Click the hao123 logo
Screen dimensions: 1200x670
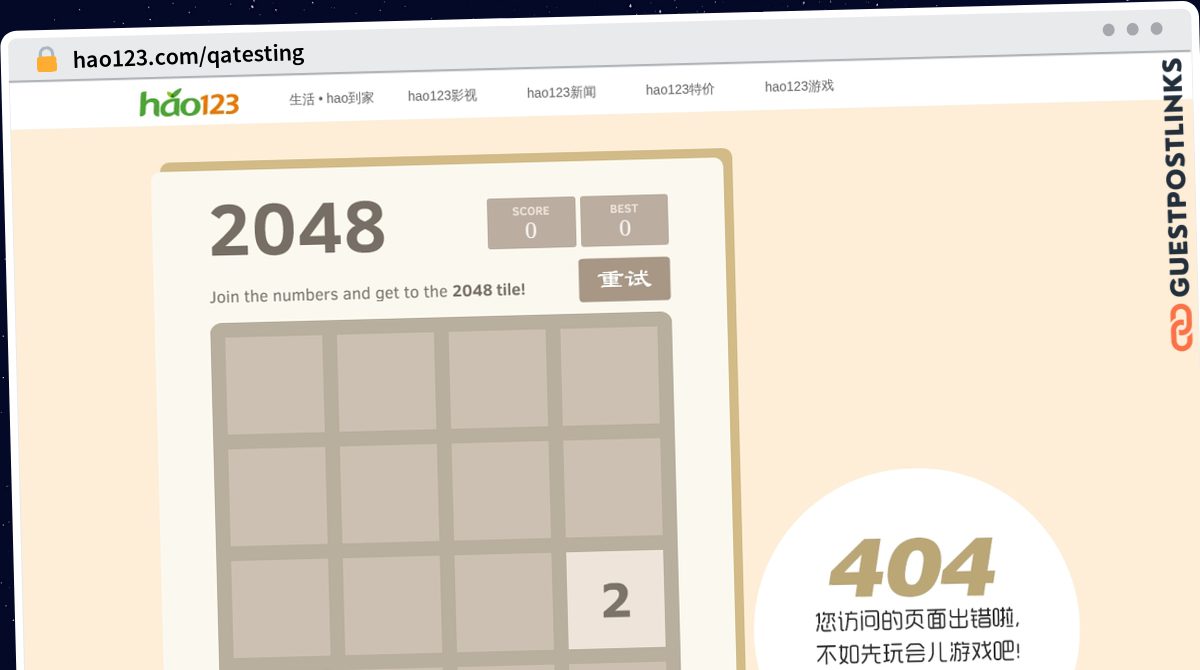189,103
